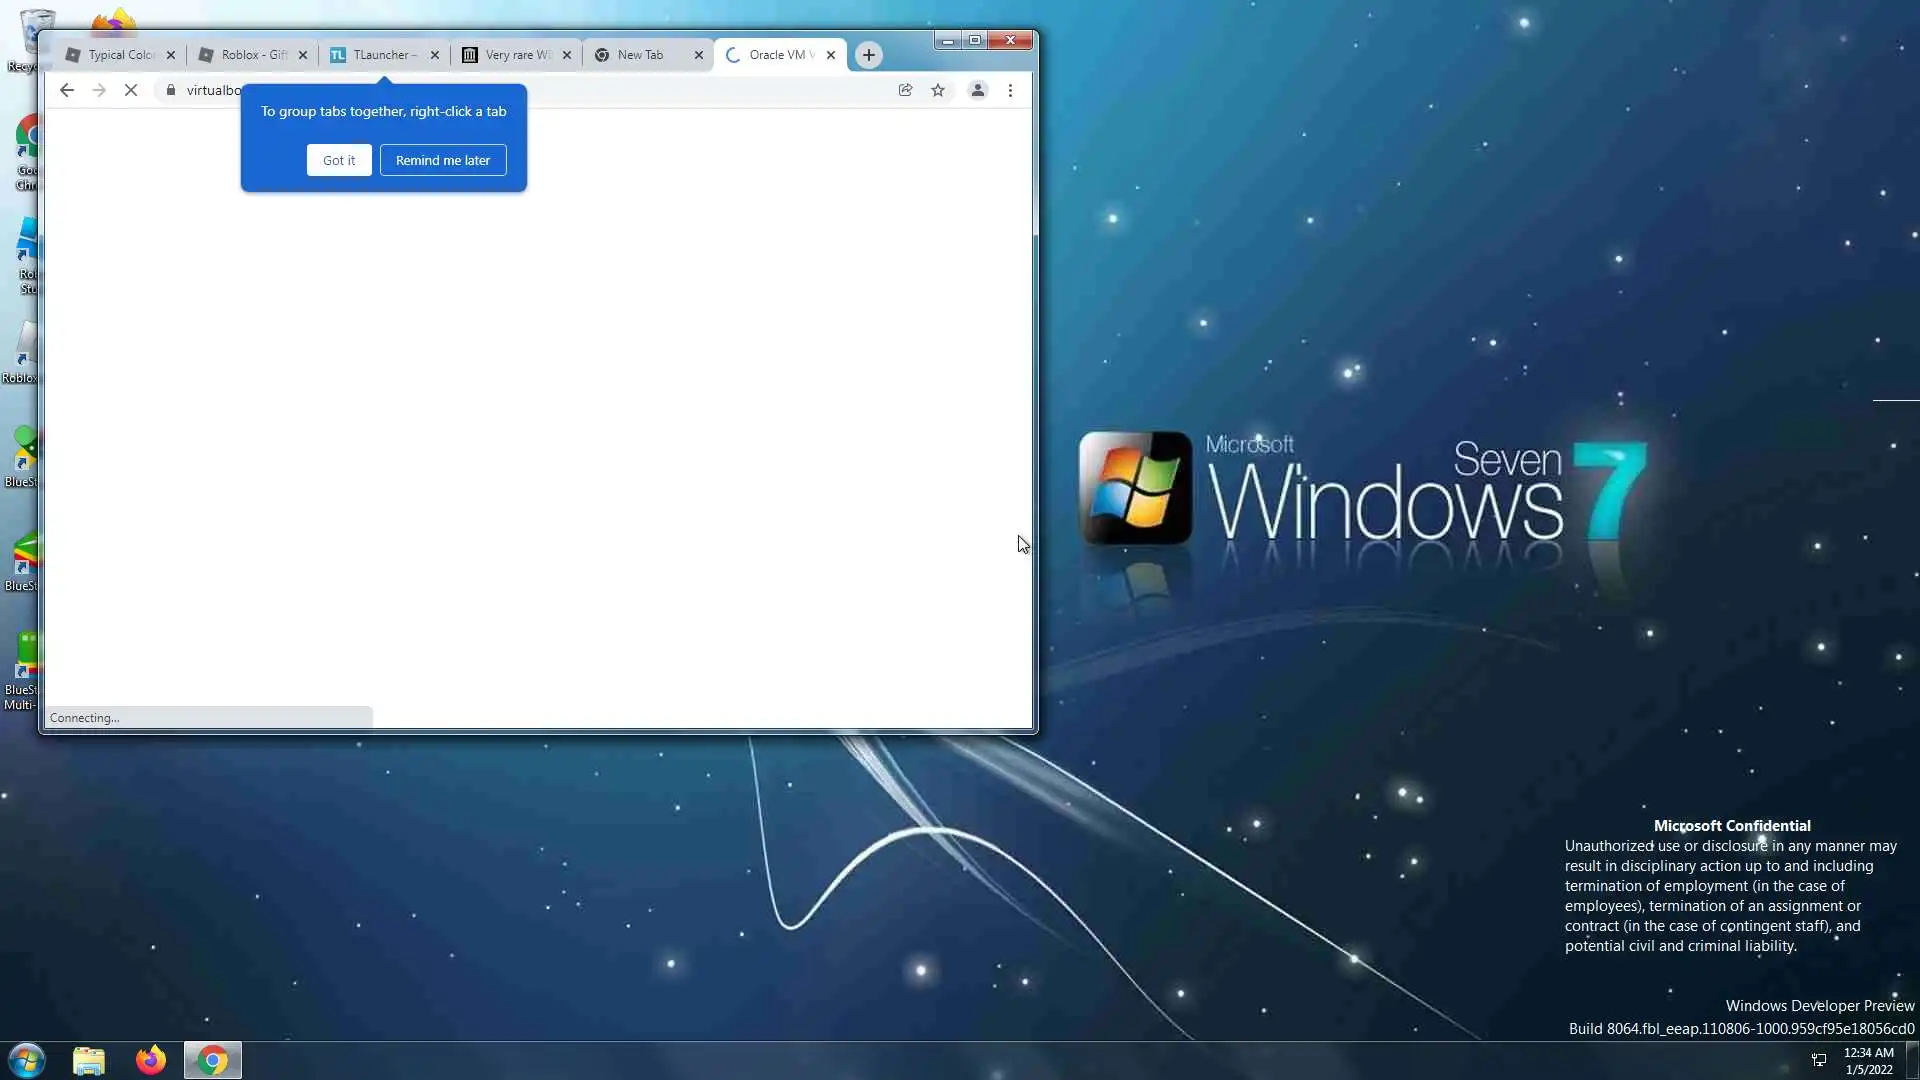Image resolution: width=1920 pixels, height=1080 pixels.
Task: Click Remind me later button
Action: (x=443, y=160)
